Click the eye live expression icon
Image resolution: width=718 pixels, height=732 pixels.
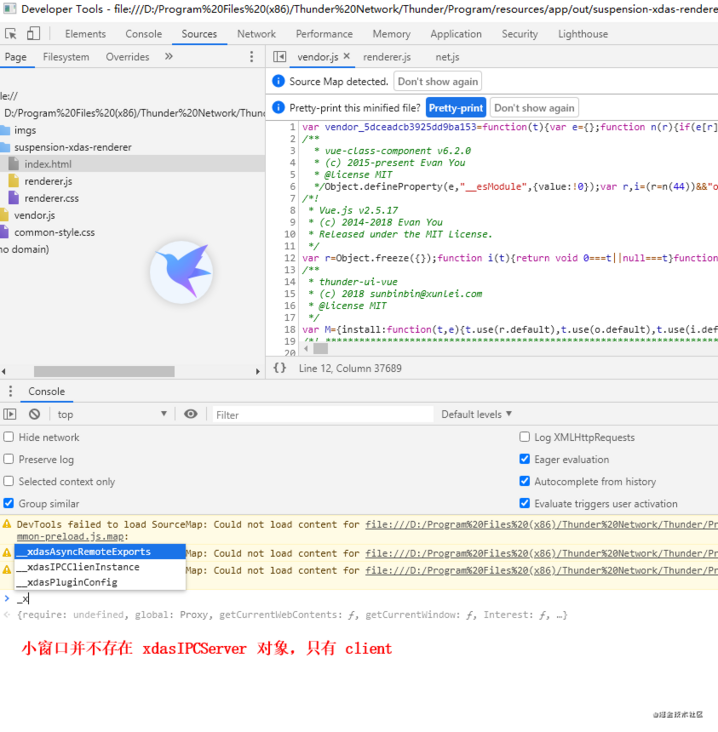tap(191, 414)
